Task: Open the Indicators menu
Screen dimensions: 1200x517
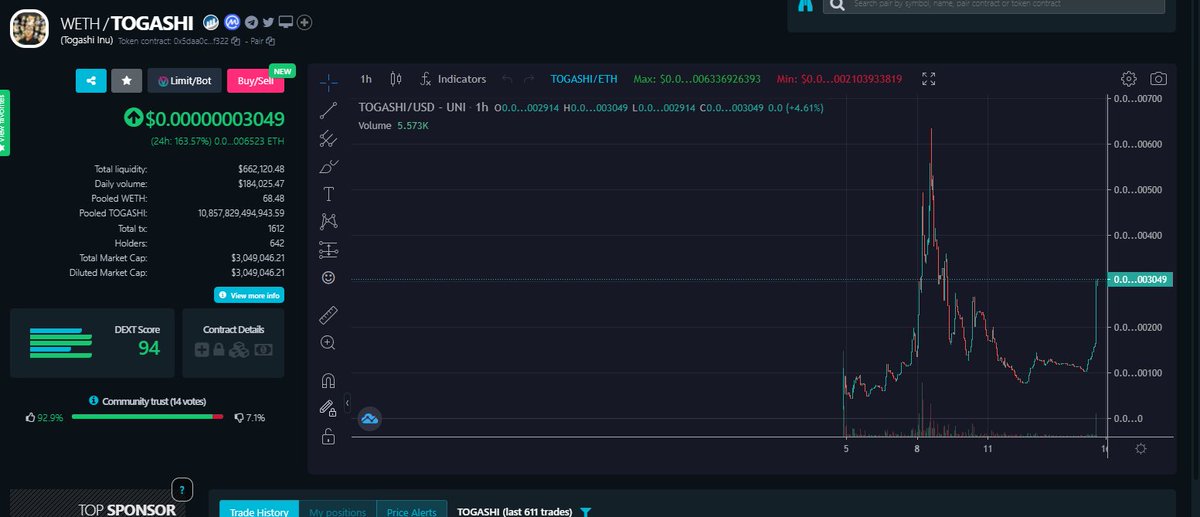Action: click(x=452, y=79)
